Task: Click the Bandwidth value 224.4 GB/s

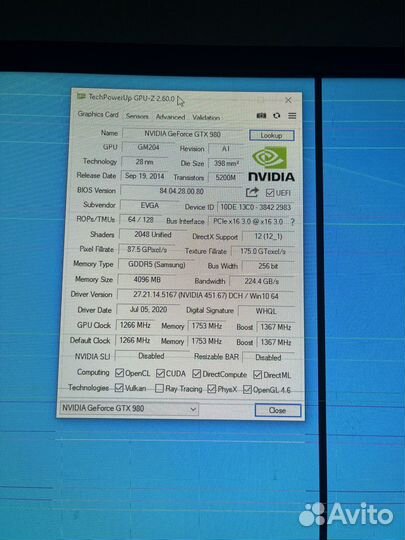Action: coord(262,281)
